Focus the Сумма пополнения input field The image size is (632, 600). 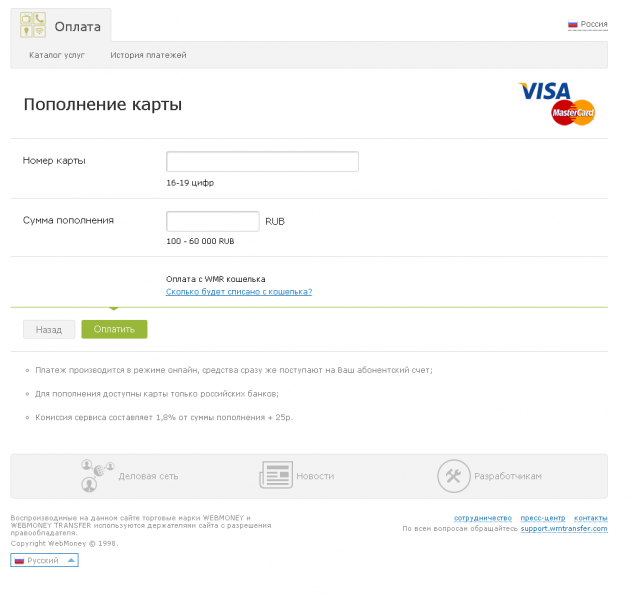pyautogui.click(x=213, y=221)
